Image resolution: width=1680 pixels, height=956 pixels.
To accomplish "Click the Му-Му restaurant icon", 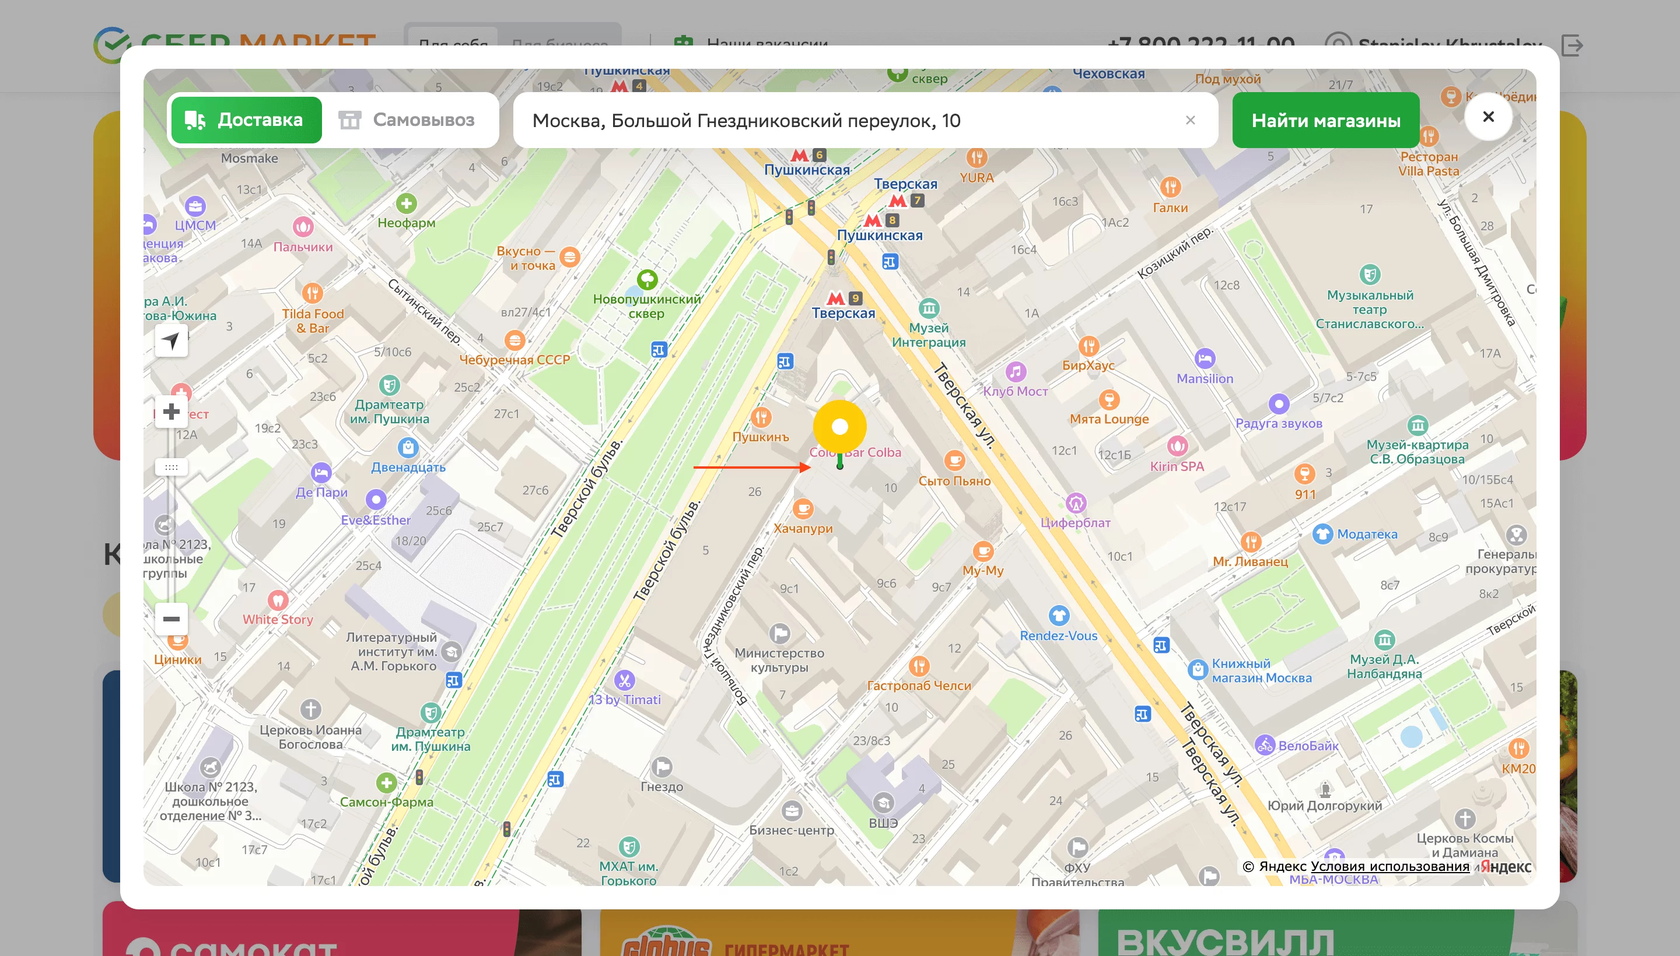I will 983,551.
